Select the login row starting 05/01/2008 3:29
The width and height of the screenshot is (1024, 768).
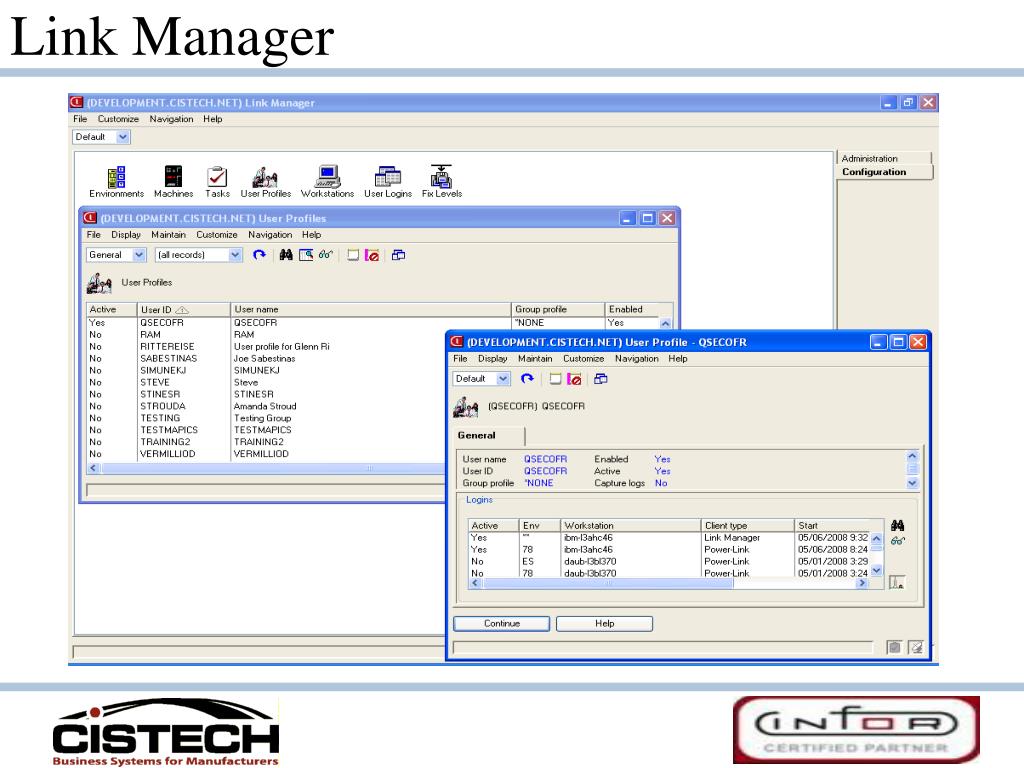coord(669,562)
